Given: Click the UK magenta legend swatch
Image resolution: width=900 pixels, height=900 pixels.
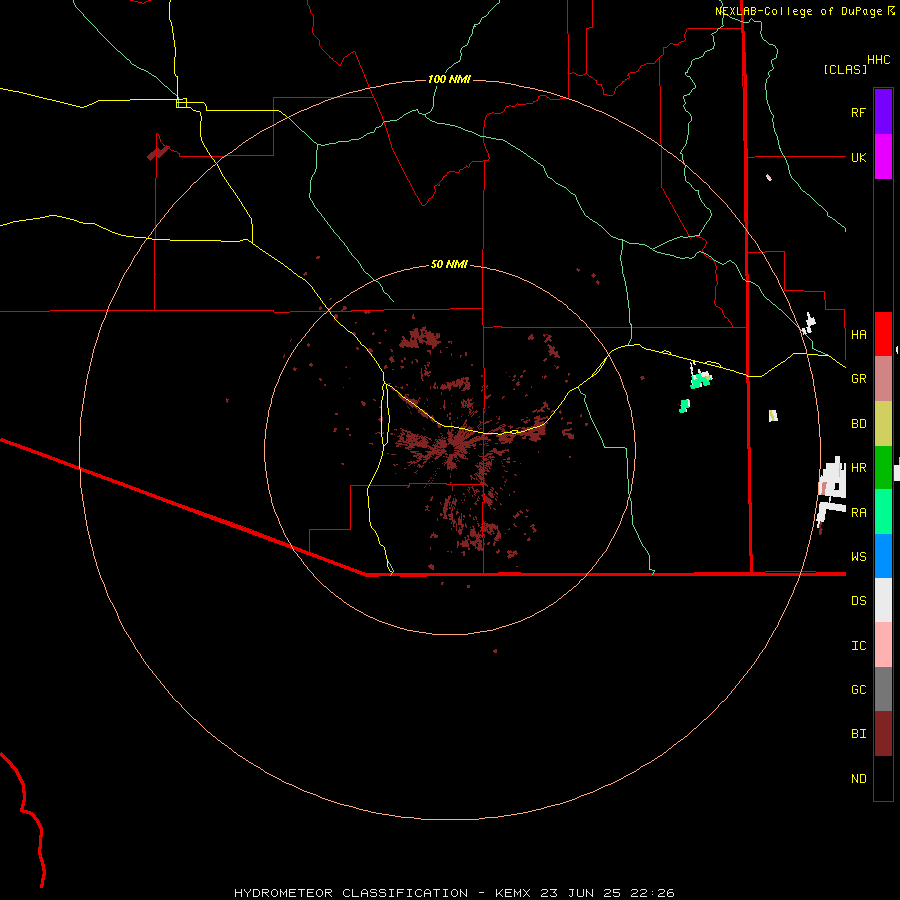Looking at the screenshot, I should [x=883, y=157].
